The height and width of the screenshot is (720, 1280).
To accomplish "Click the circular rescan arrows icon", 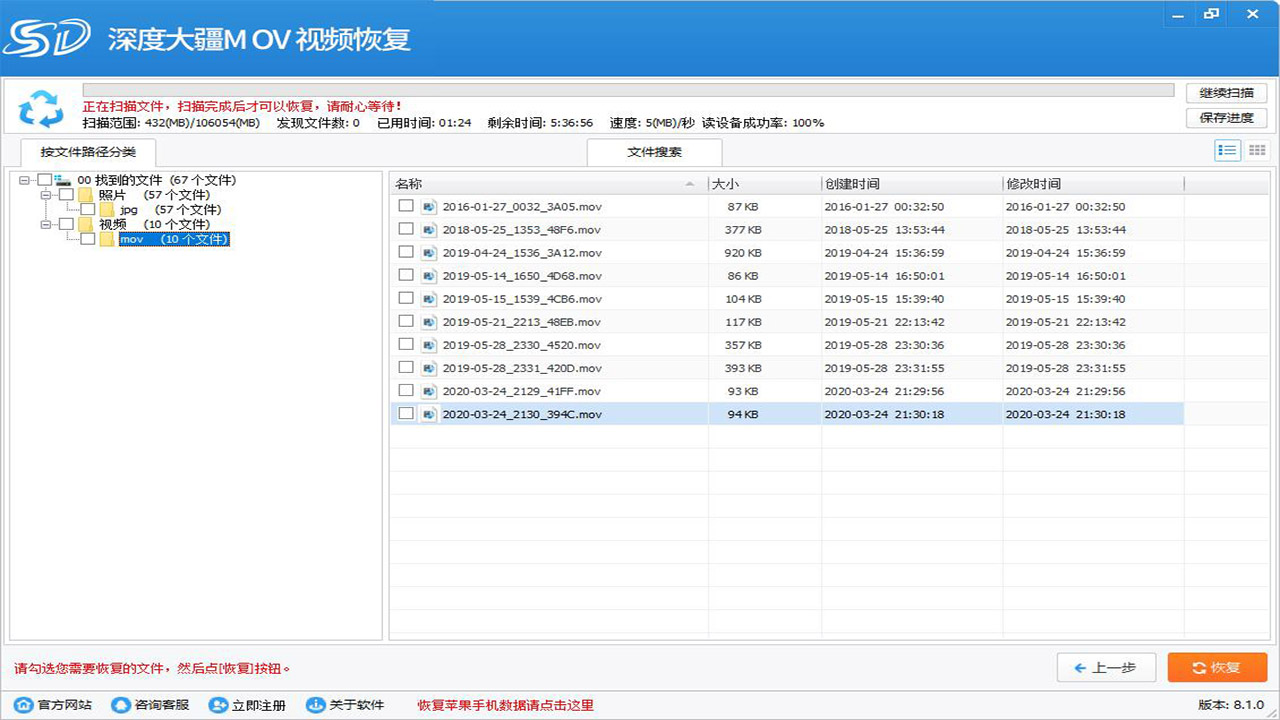I will click(x=41, y=106).
